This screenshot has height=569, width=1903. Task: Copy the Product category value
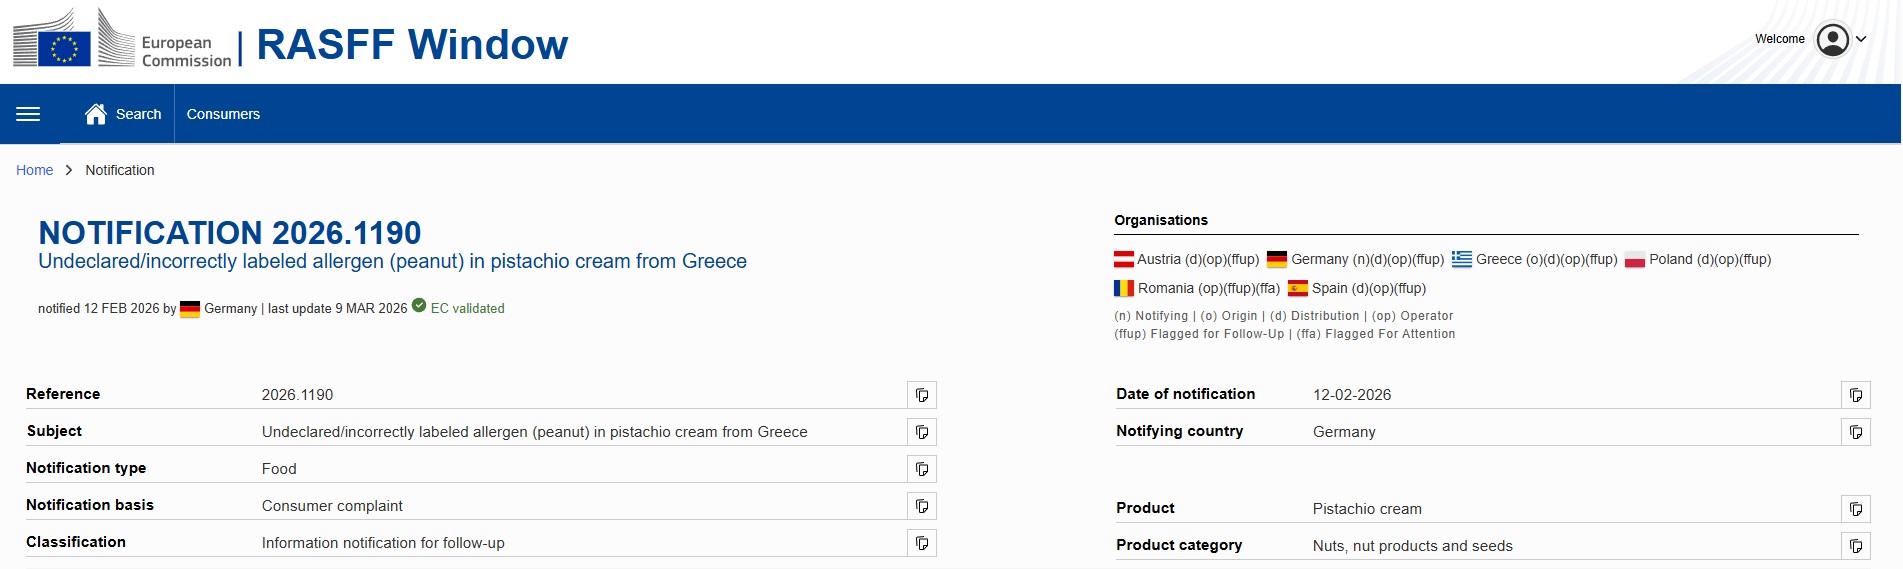pyautogui.click(x=1855, y=546)
